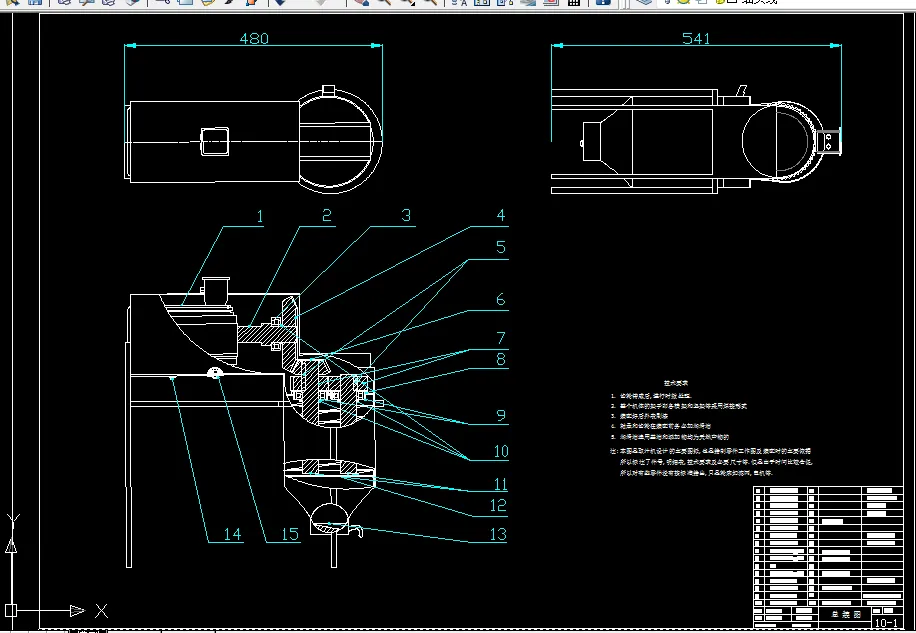Click part number label 14

232,535
